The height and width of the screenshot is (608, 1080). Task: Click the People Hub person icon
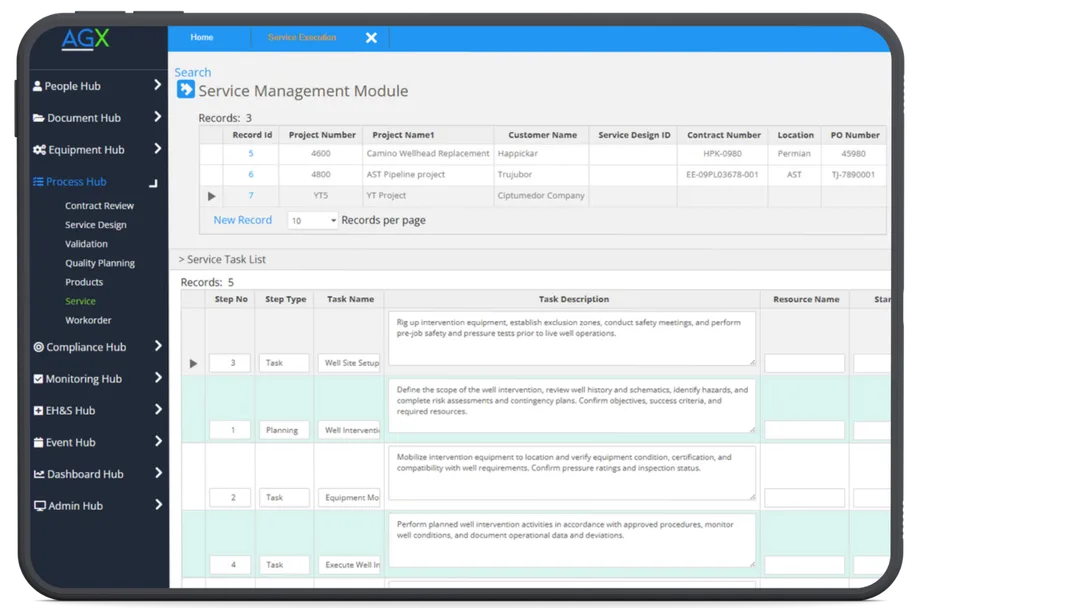tap(37, 86)
